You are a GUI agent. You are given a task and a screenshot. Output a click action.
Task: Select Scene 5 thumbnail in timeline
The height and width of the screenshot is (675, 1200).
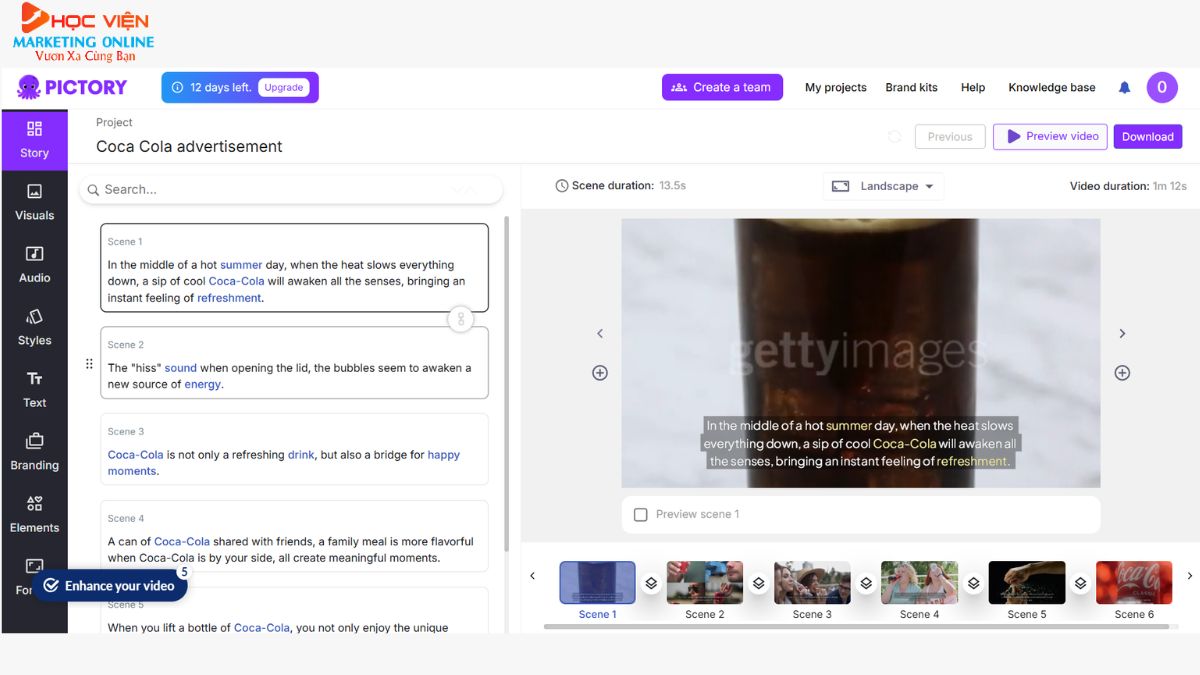coord(1027,583)
